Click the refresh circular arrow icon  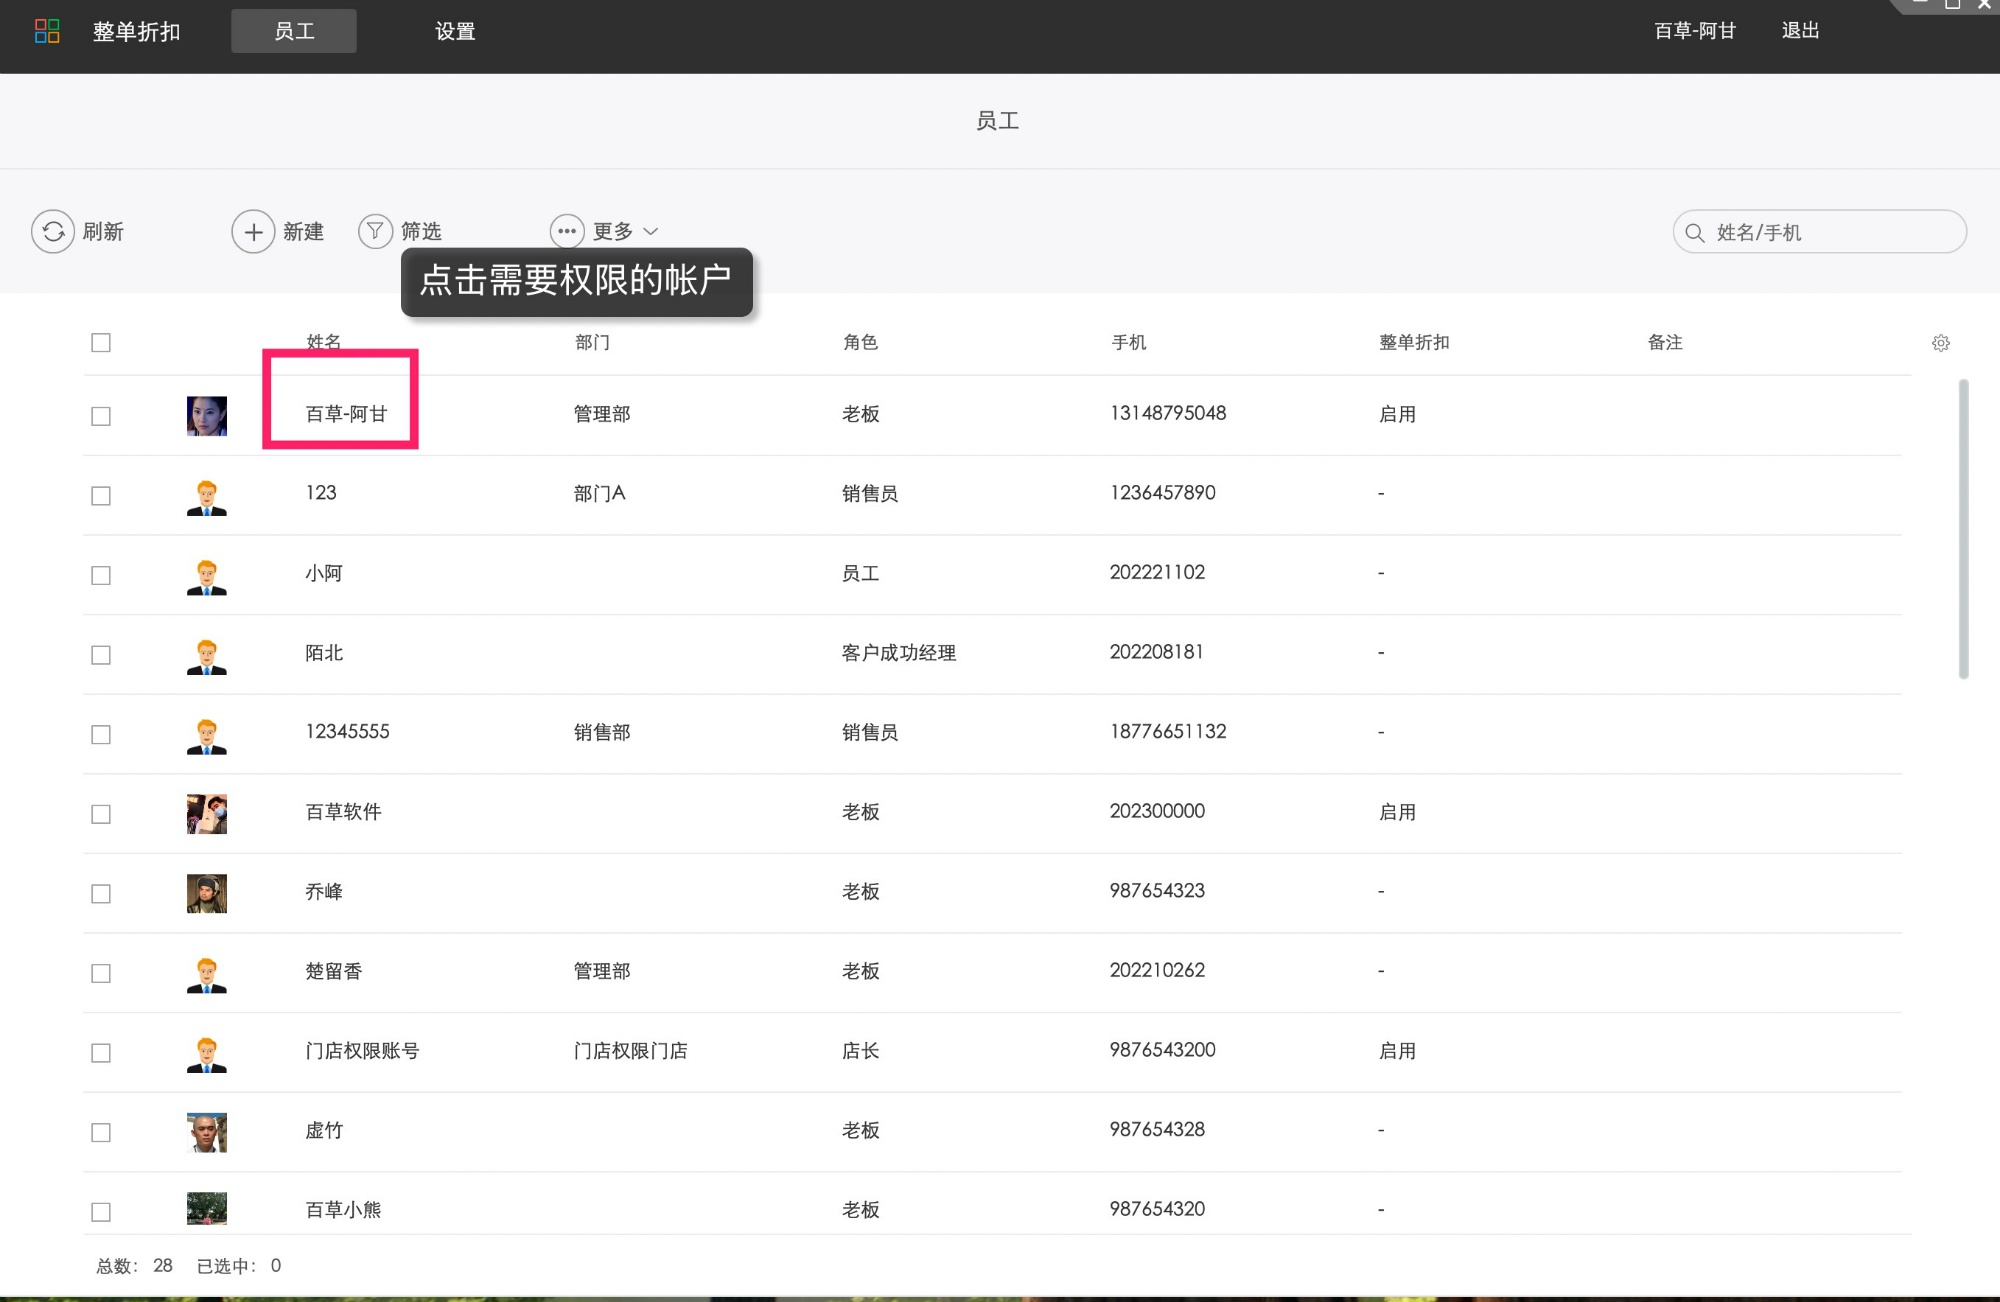52,231
